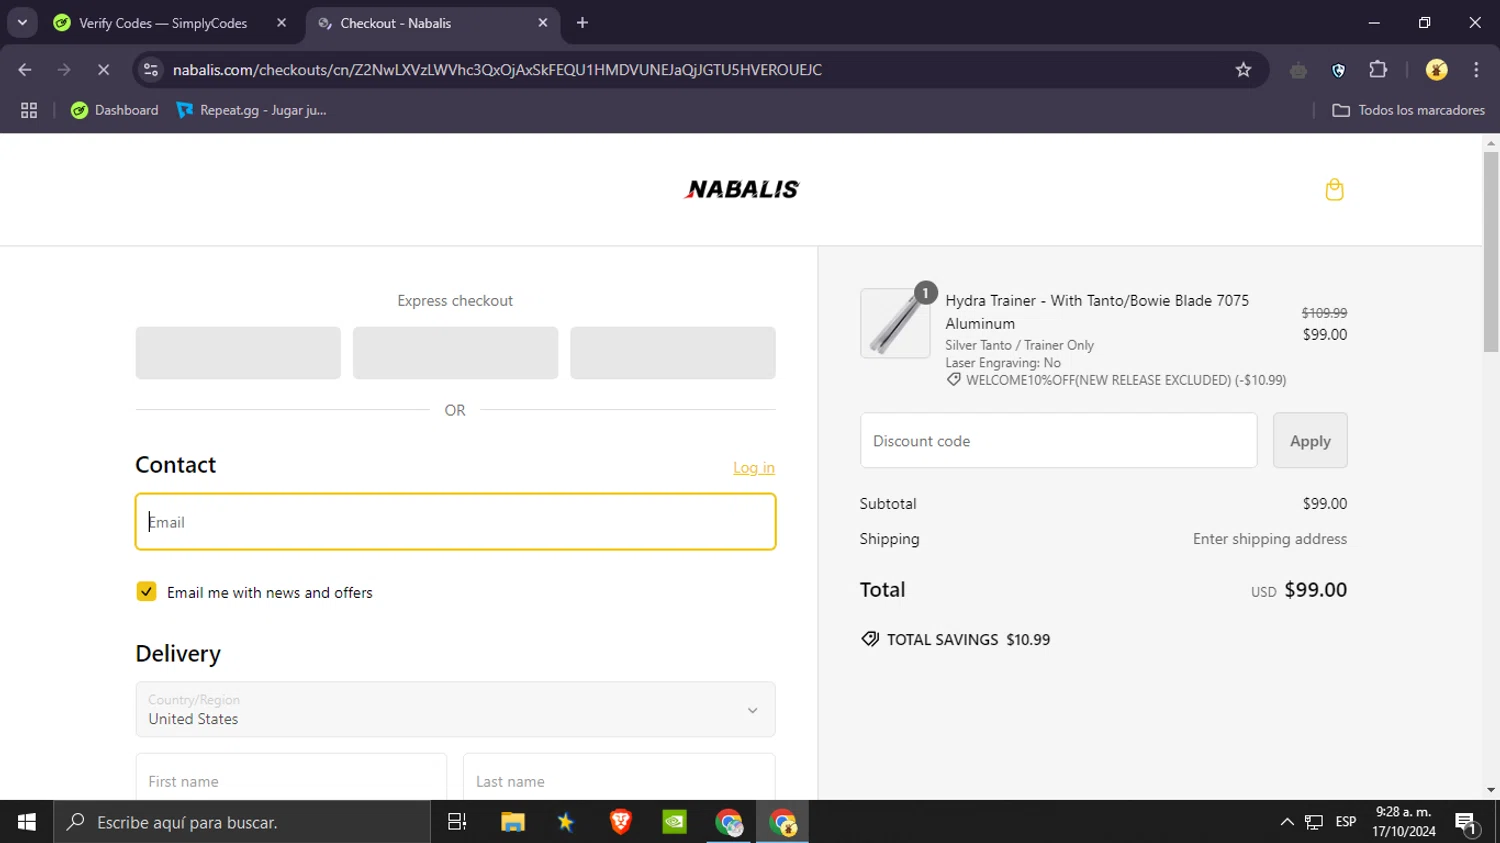Bookmark this page with the star icon
The width and height of the screenshot is (1500, 843).
[x=1243, y=70]
